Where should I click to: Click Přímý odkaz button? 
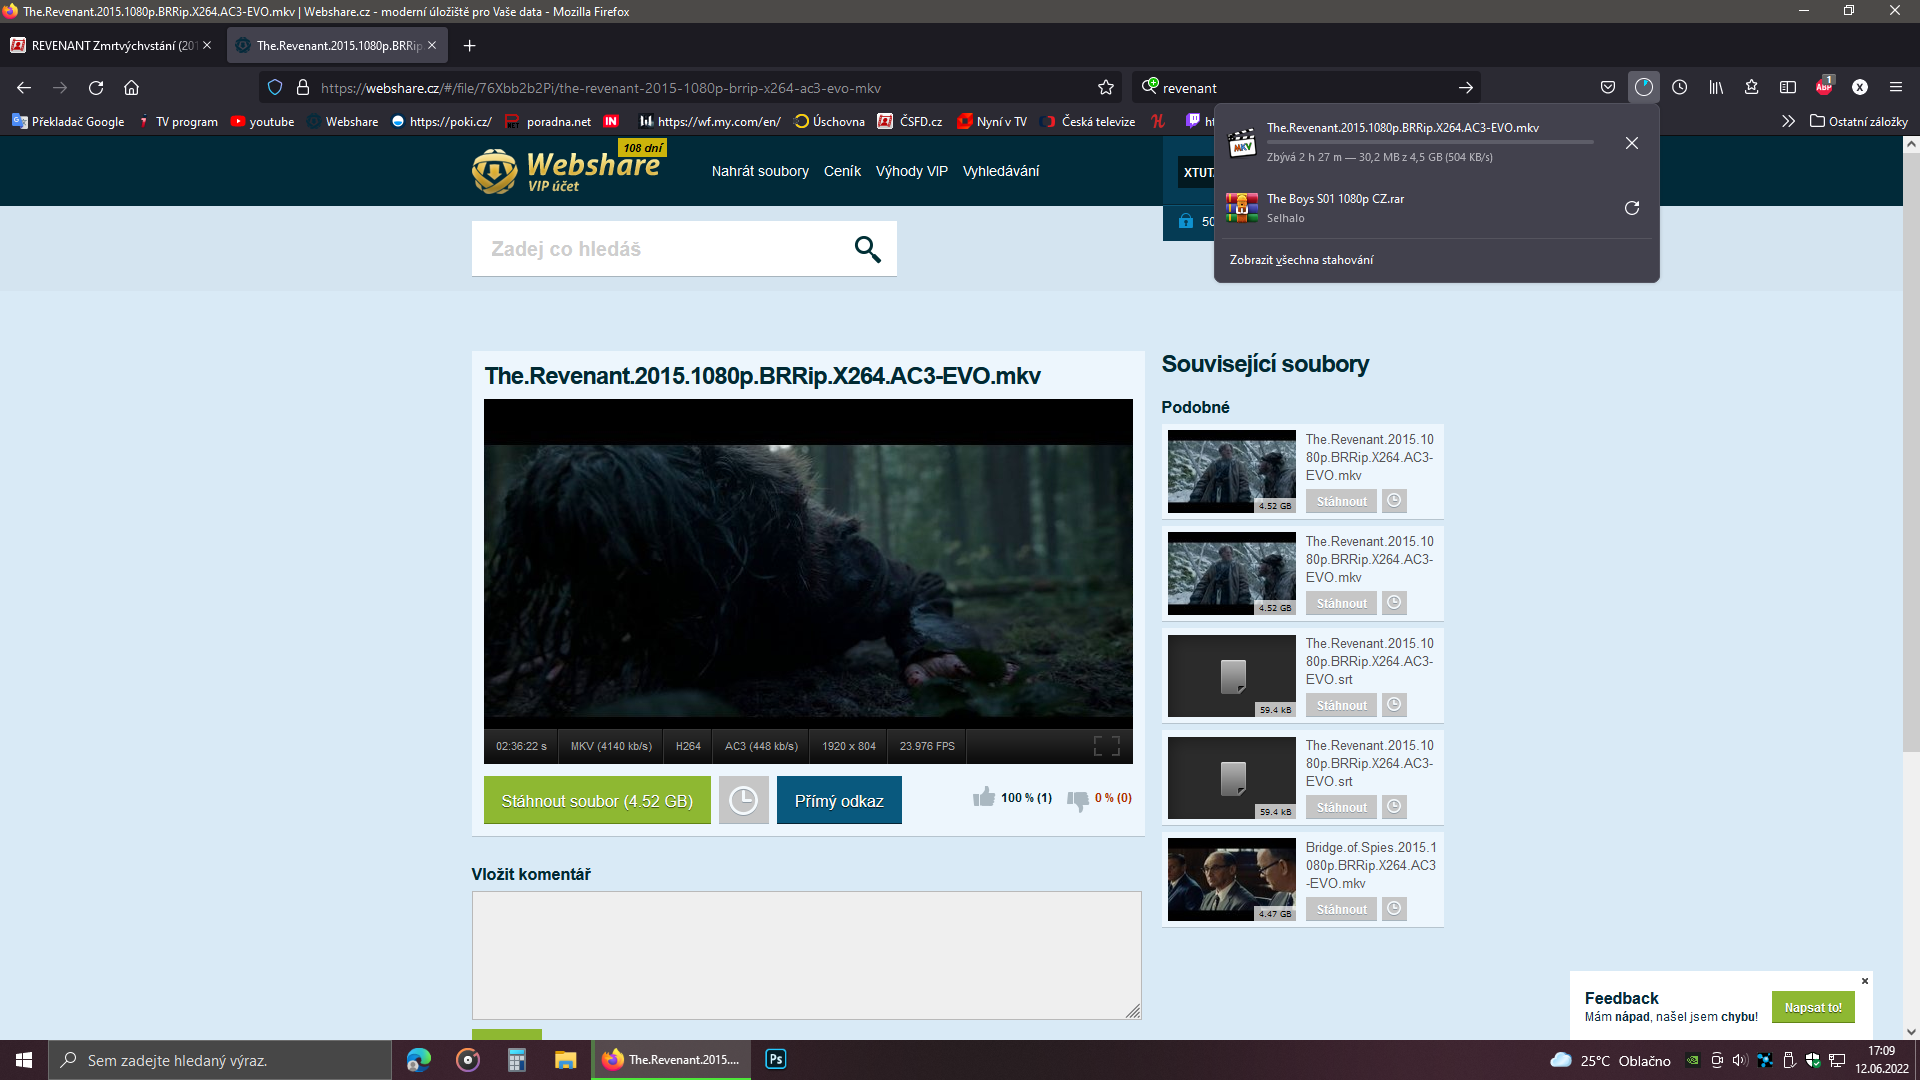[x=839, y=801]
